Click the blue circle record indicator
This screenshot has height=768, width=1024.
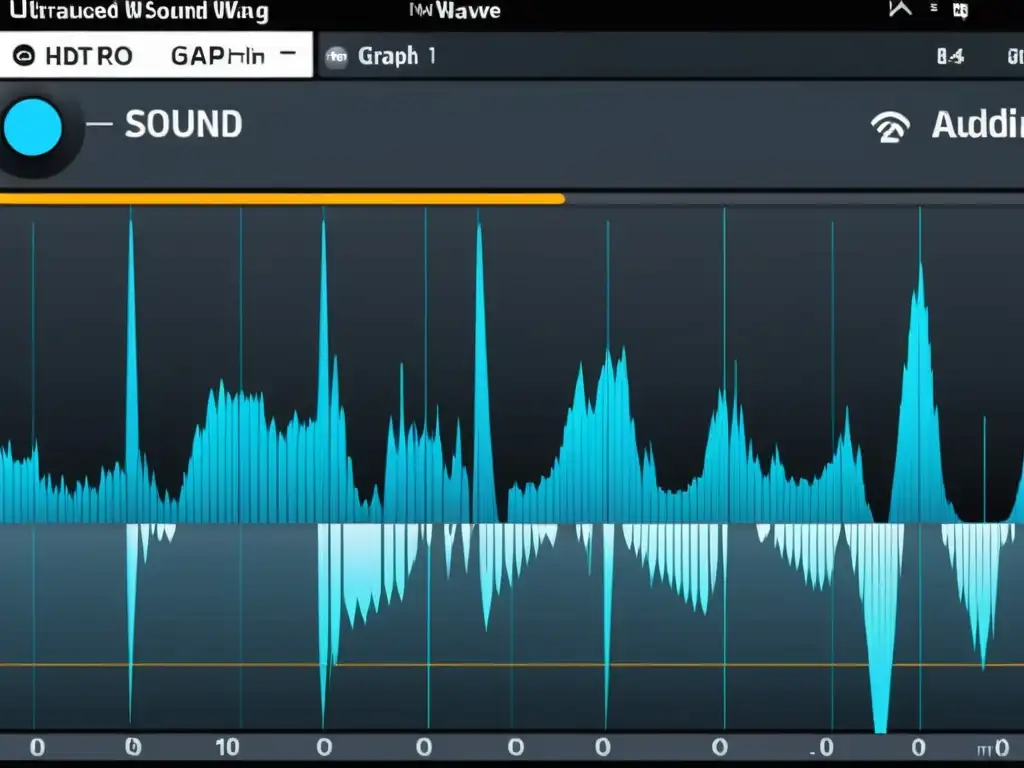coord(33,129)
